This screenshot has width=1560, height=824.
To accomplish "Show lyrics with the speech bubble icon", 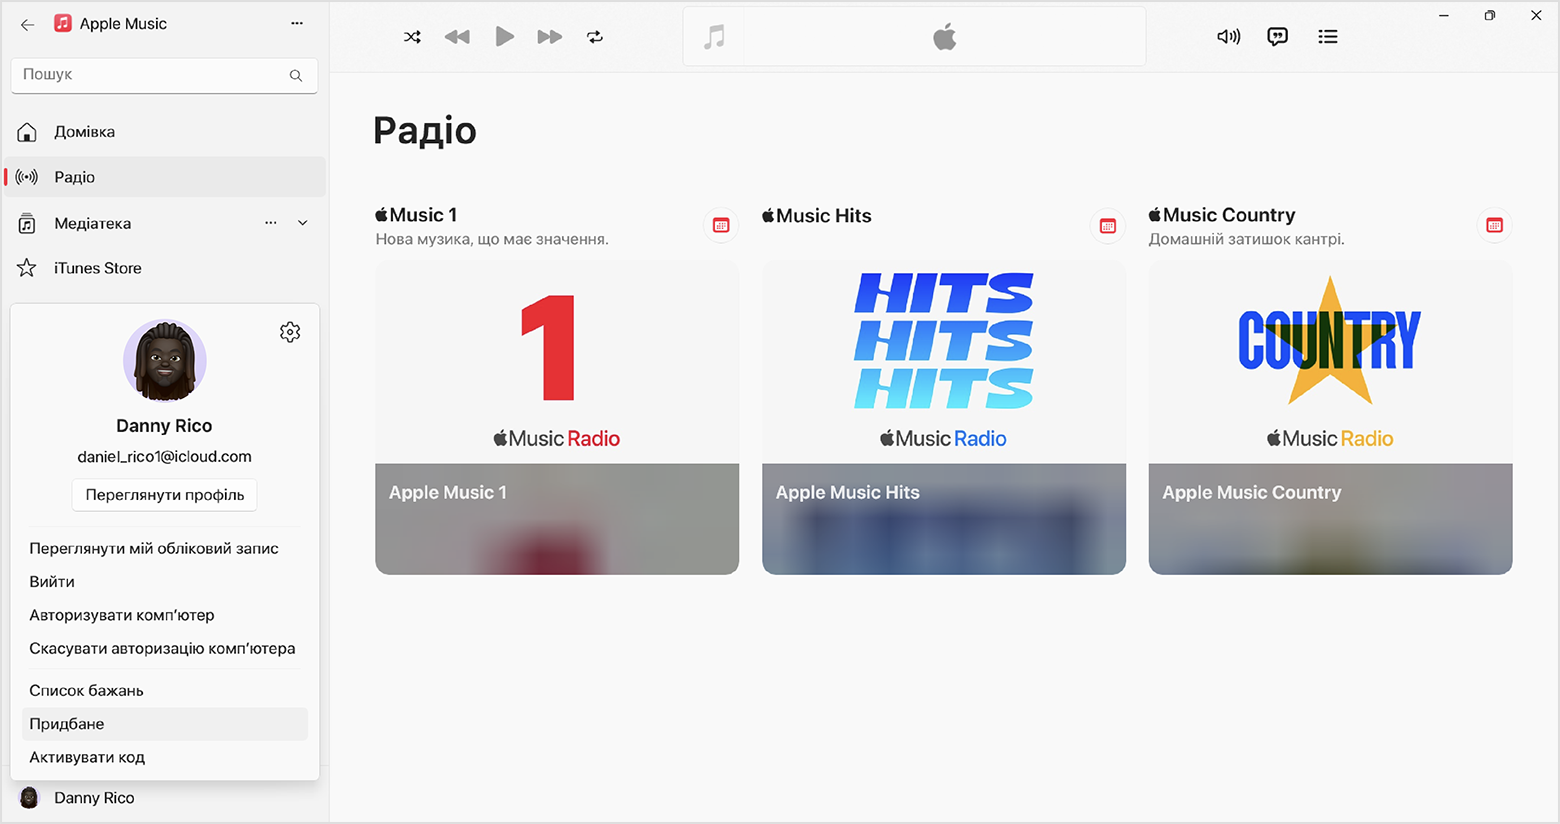I will pos(1277,37).
